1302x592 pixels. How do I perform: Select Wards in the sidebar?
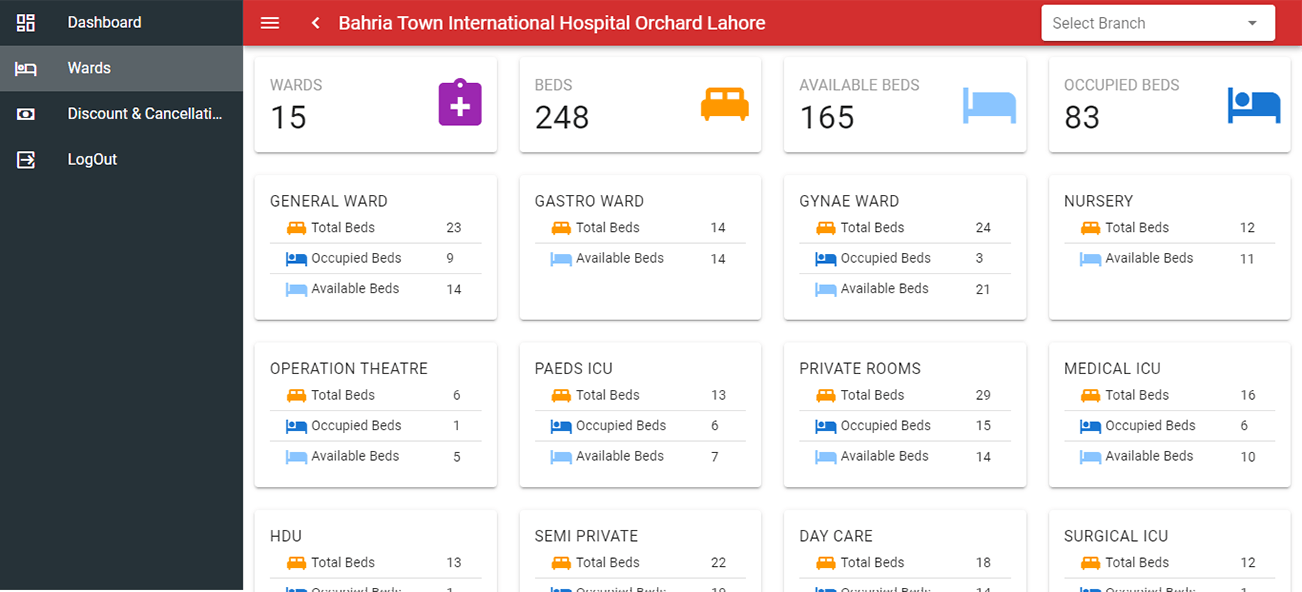(121, 68)
